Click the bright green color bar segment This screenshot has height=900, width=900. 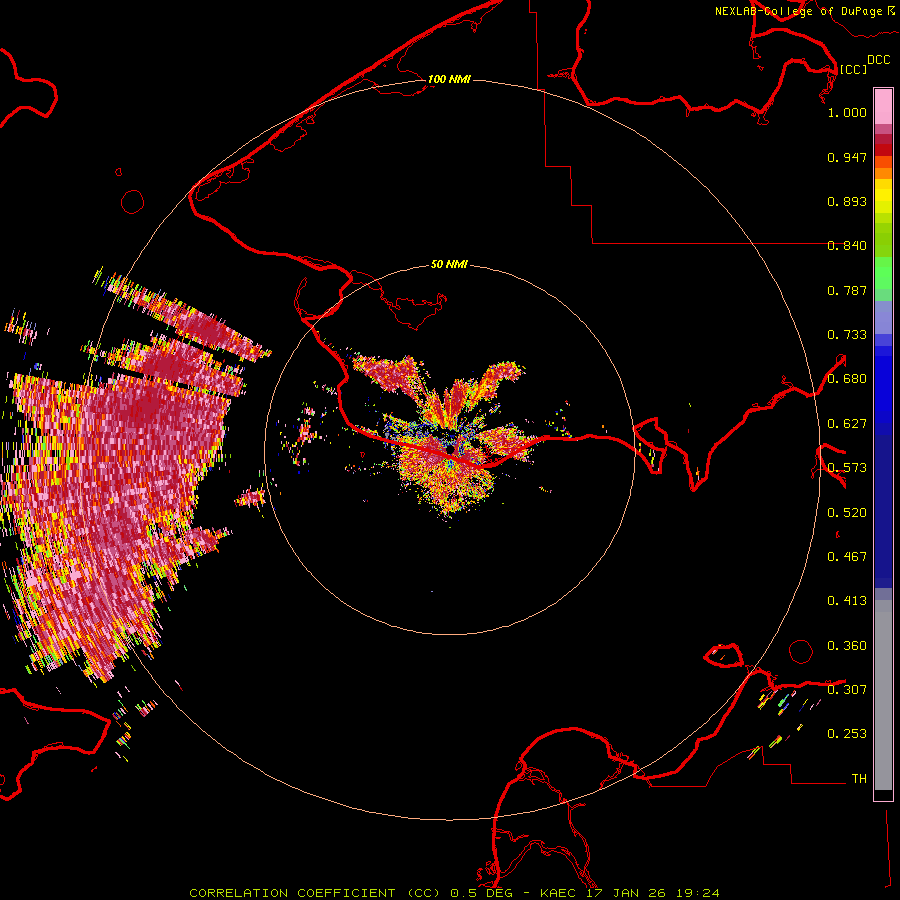click(x=883, y=273)
